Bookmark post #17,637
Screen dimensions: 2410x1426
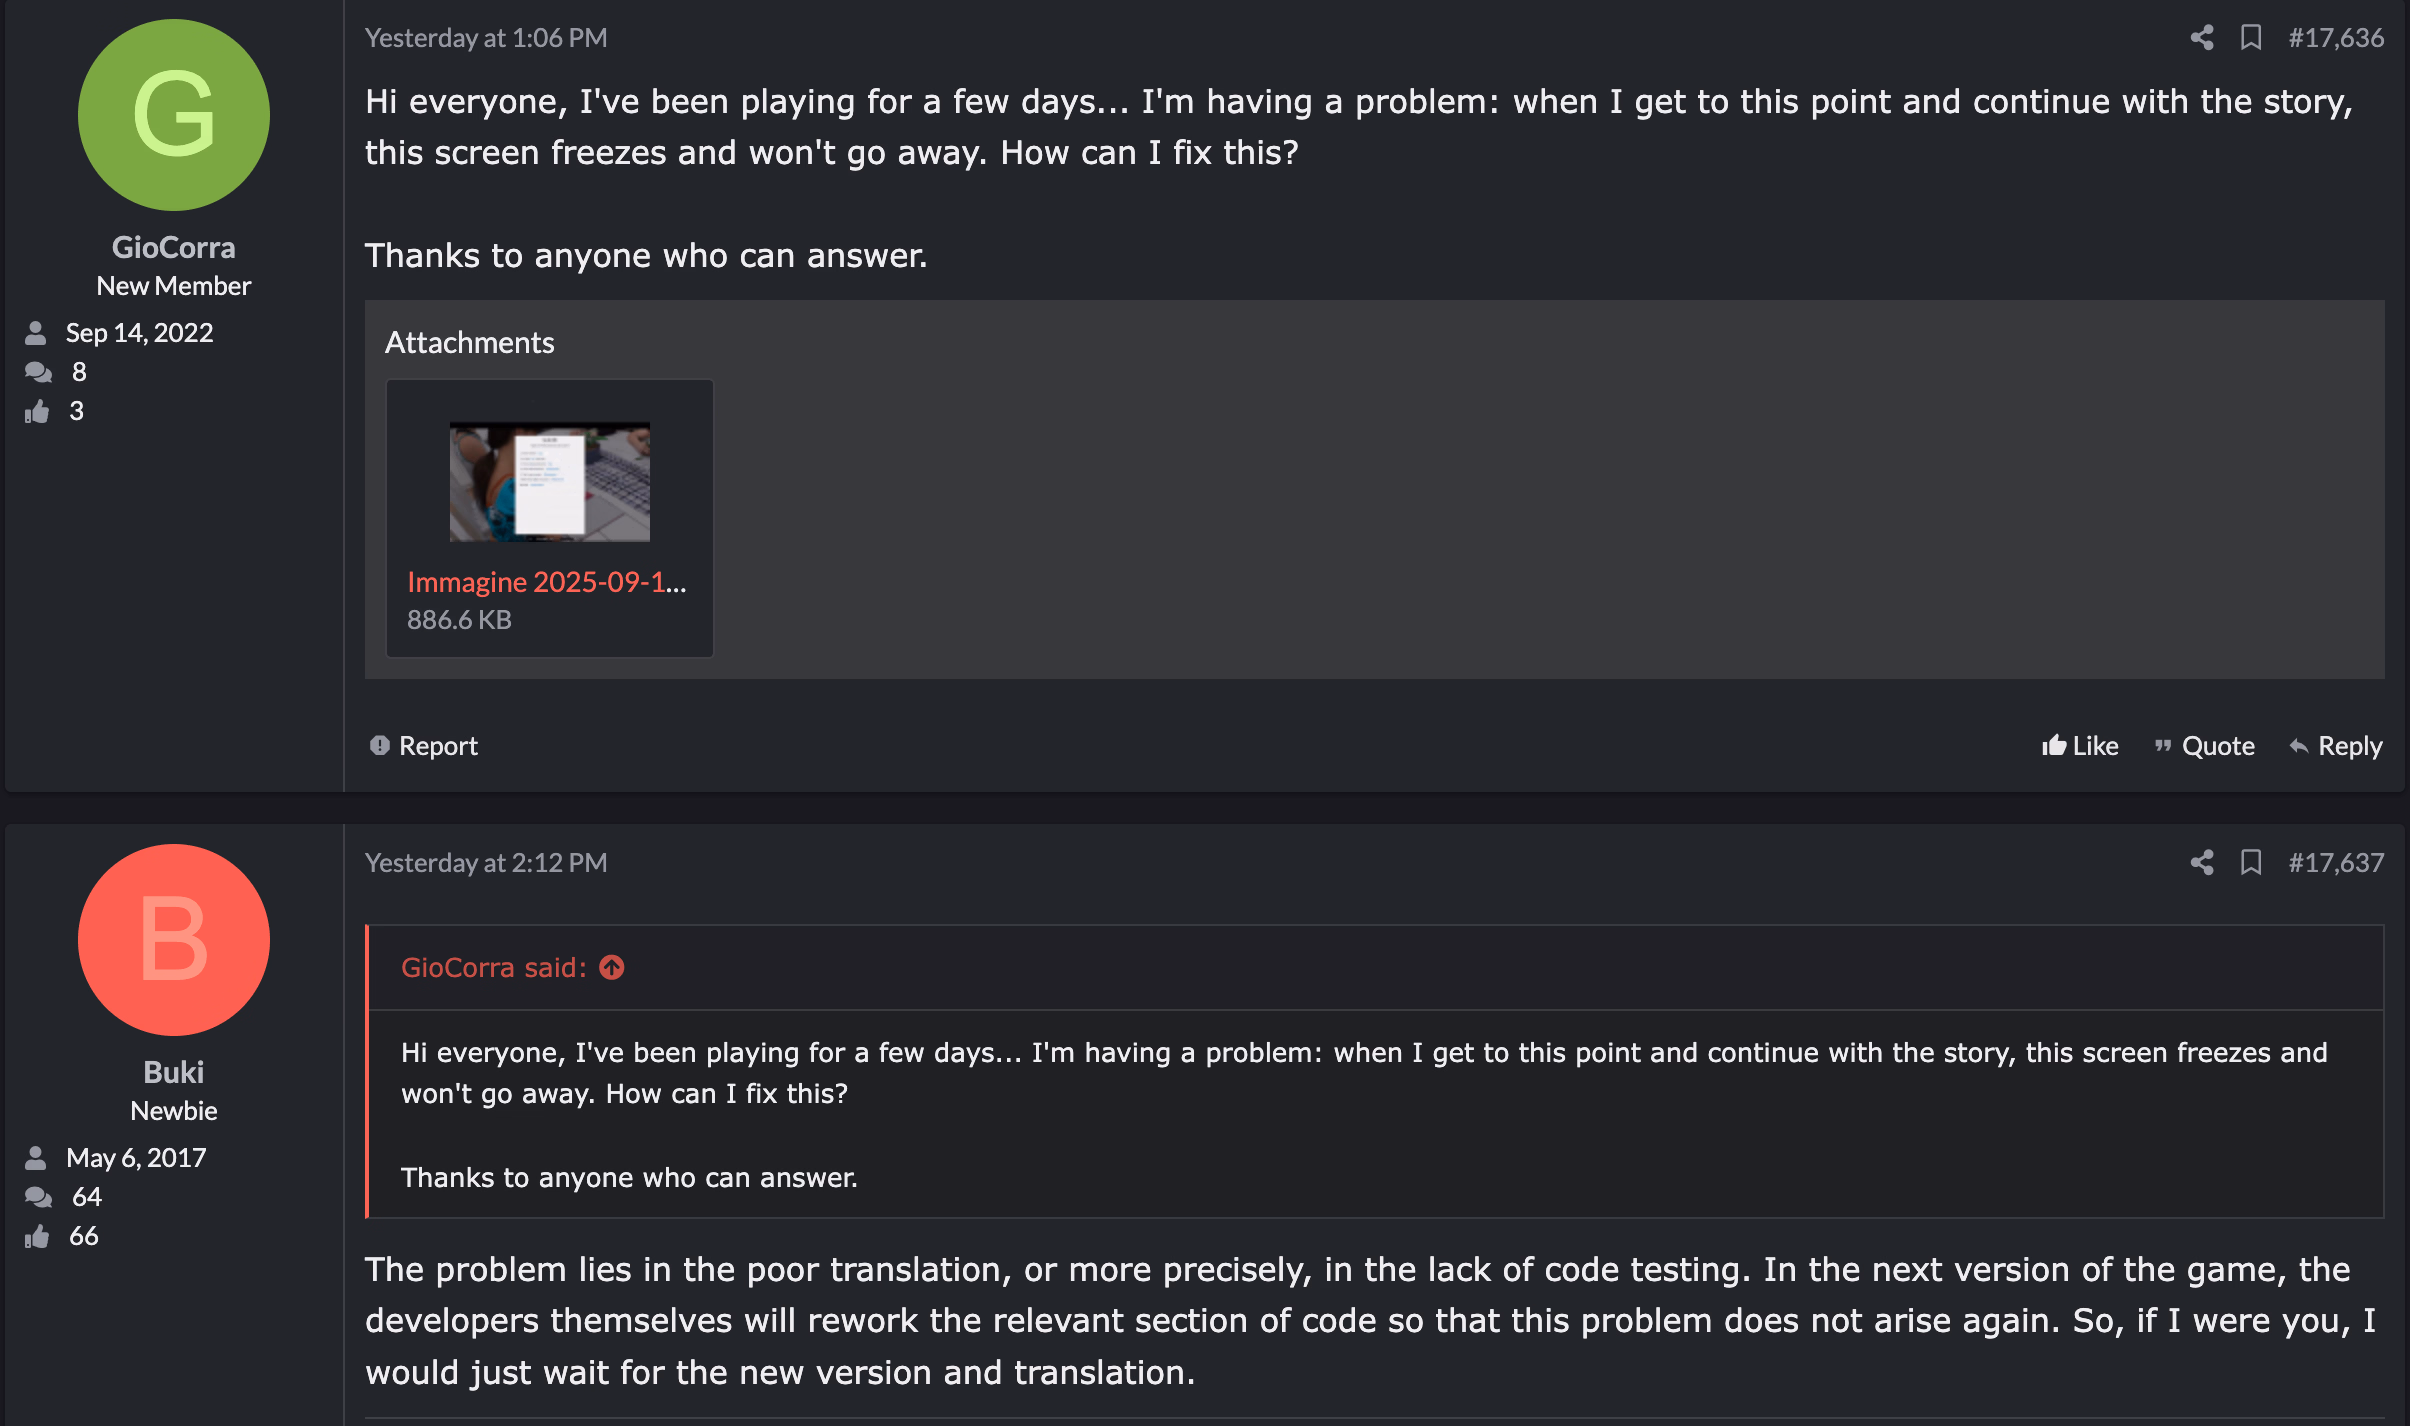point(2251,863)
